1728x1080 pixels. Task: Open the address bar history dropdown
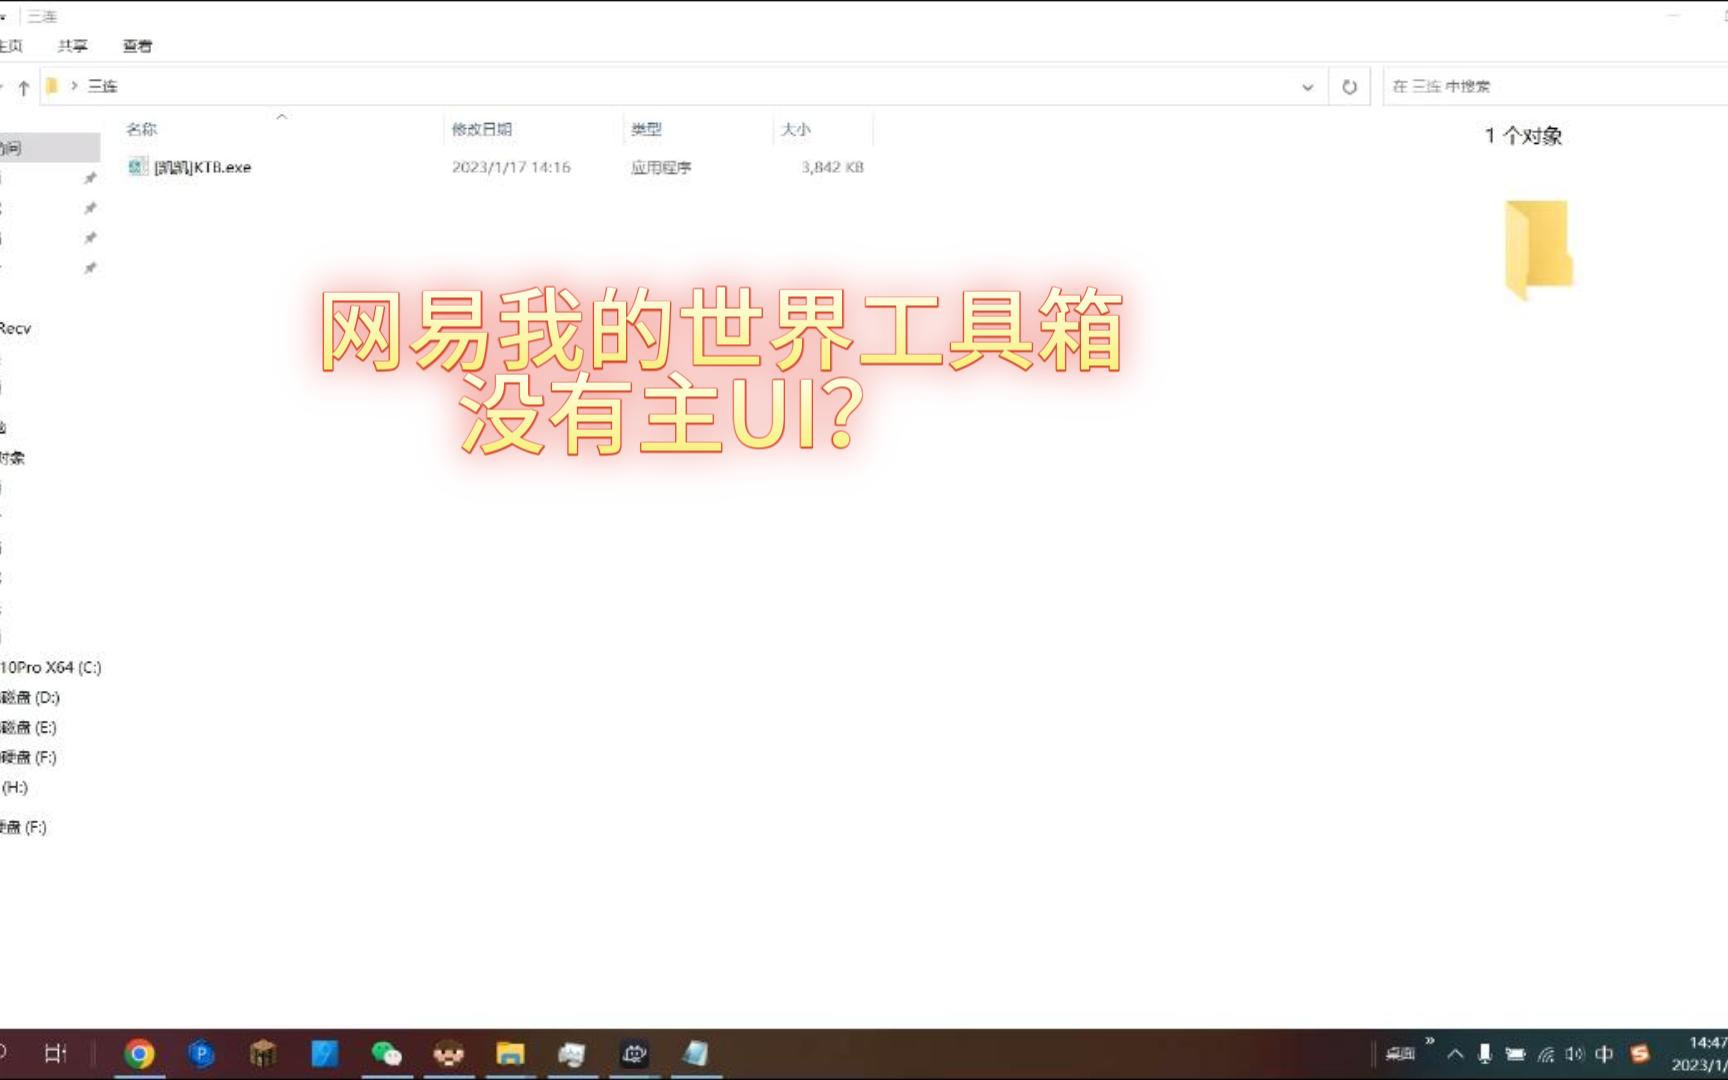point(1307,87)
